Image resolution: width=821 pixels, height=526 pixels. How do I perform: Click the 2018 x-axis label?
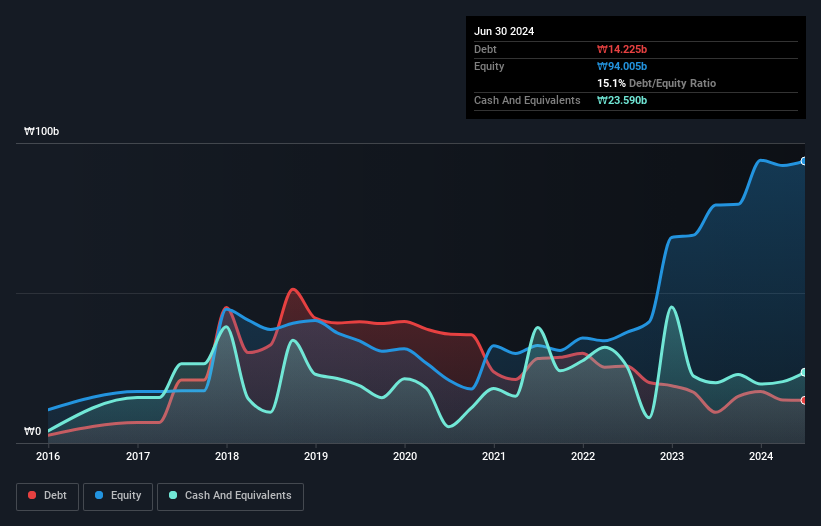pyautogui.click(x=227, y=456)
